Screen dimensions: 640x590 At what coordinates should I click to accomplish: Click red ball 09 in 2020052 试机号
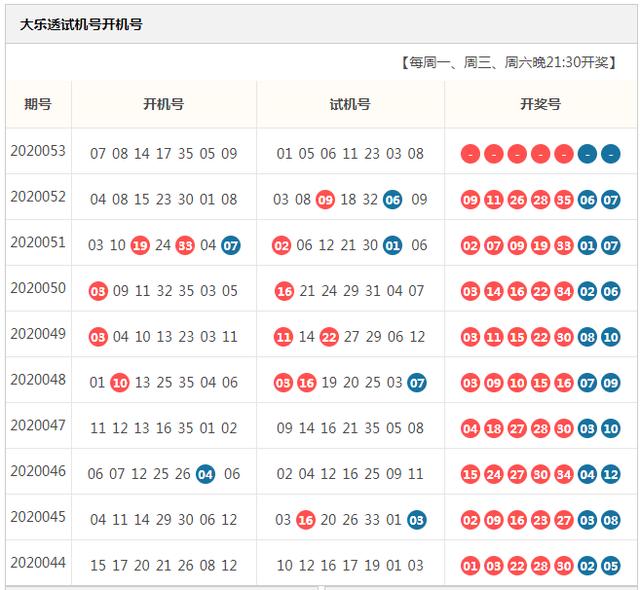click(x=325, y=200)
